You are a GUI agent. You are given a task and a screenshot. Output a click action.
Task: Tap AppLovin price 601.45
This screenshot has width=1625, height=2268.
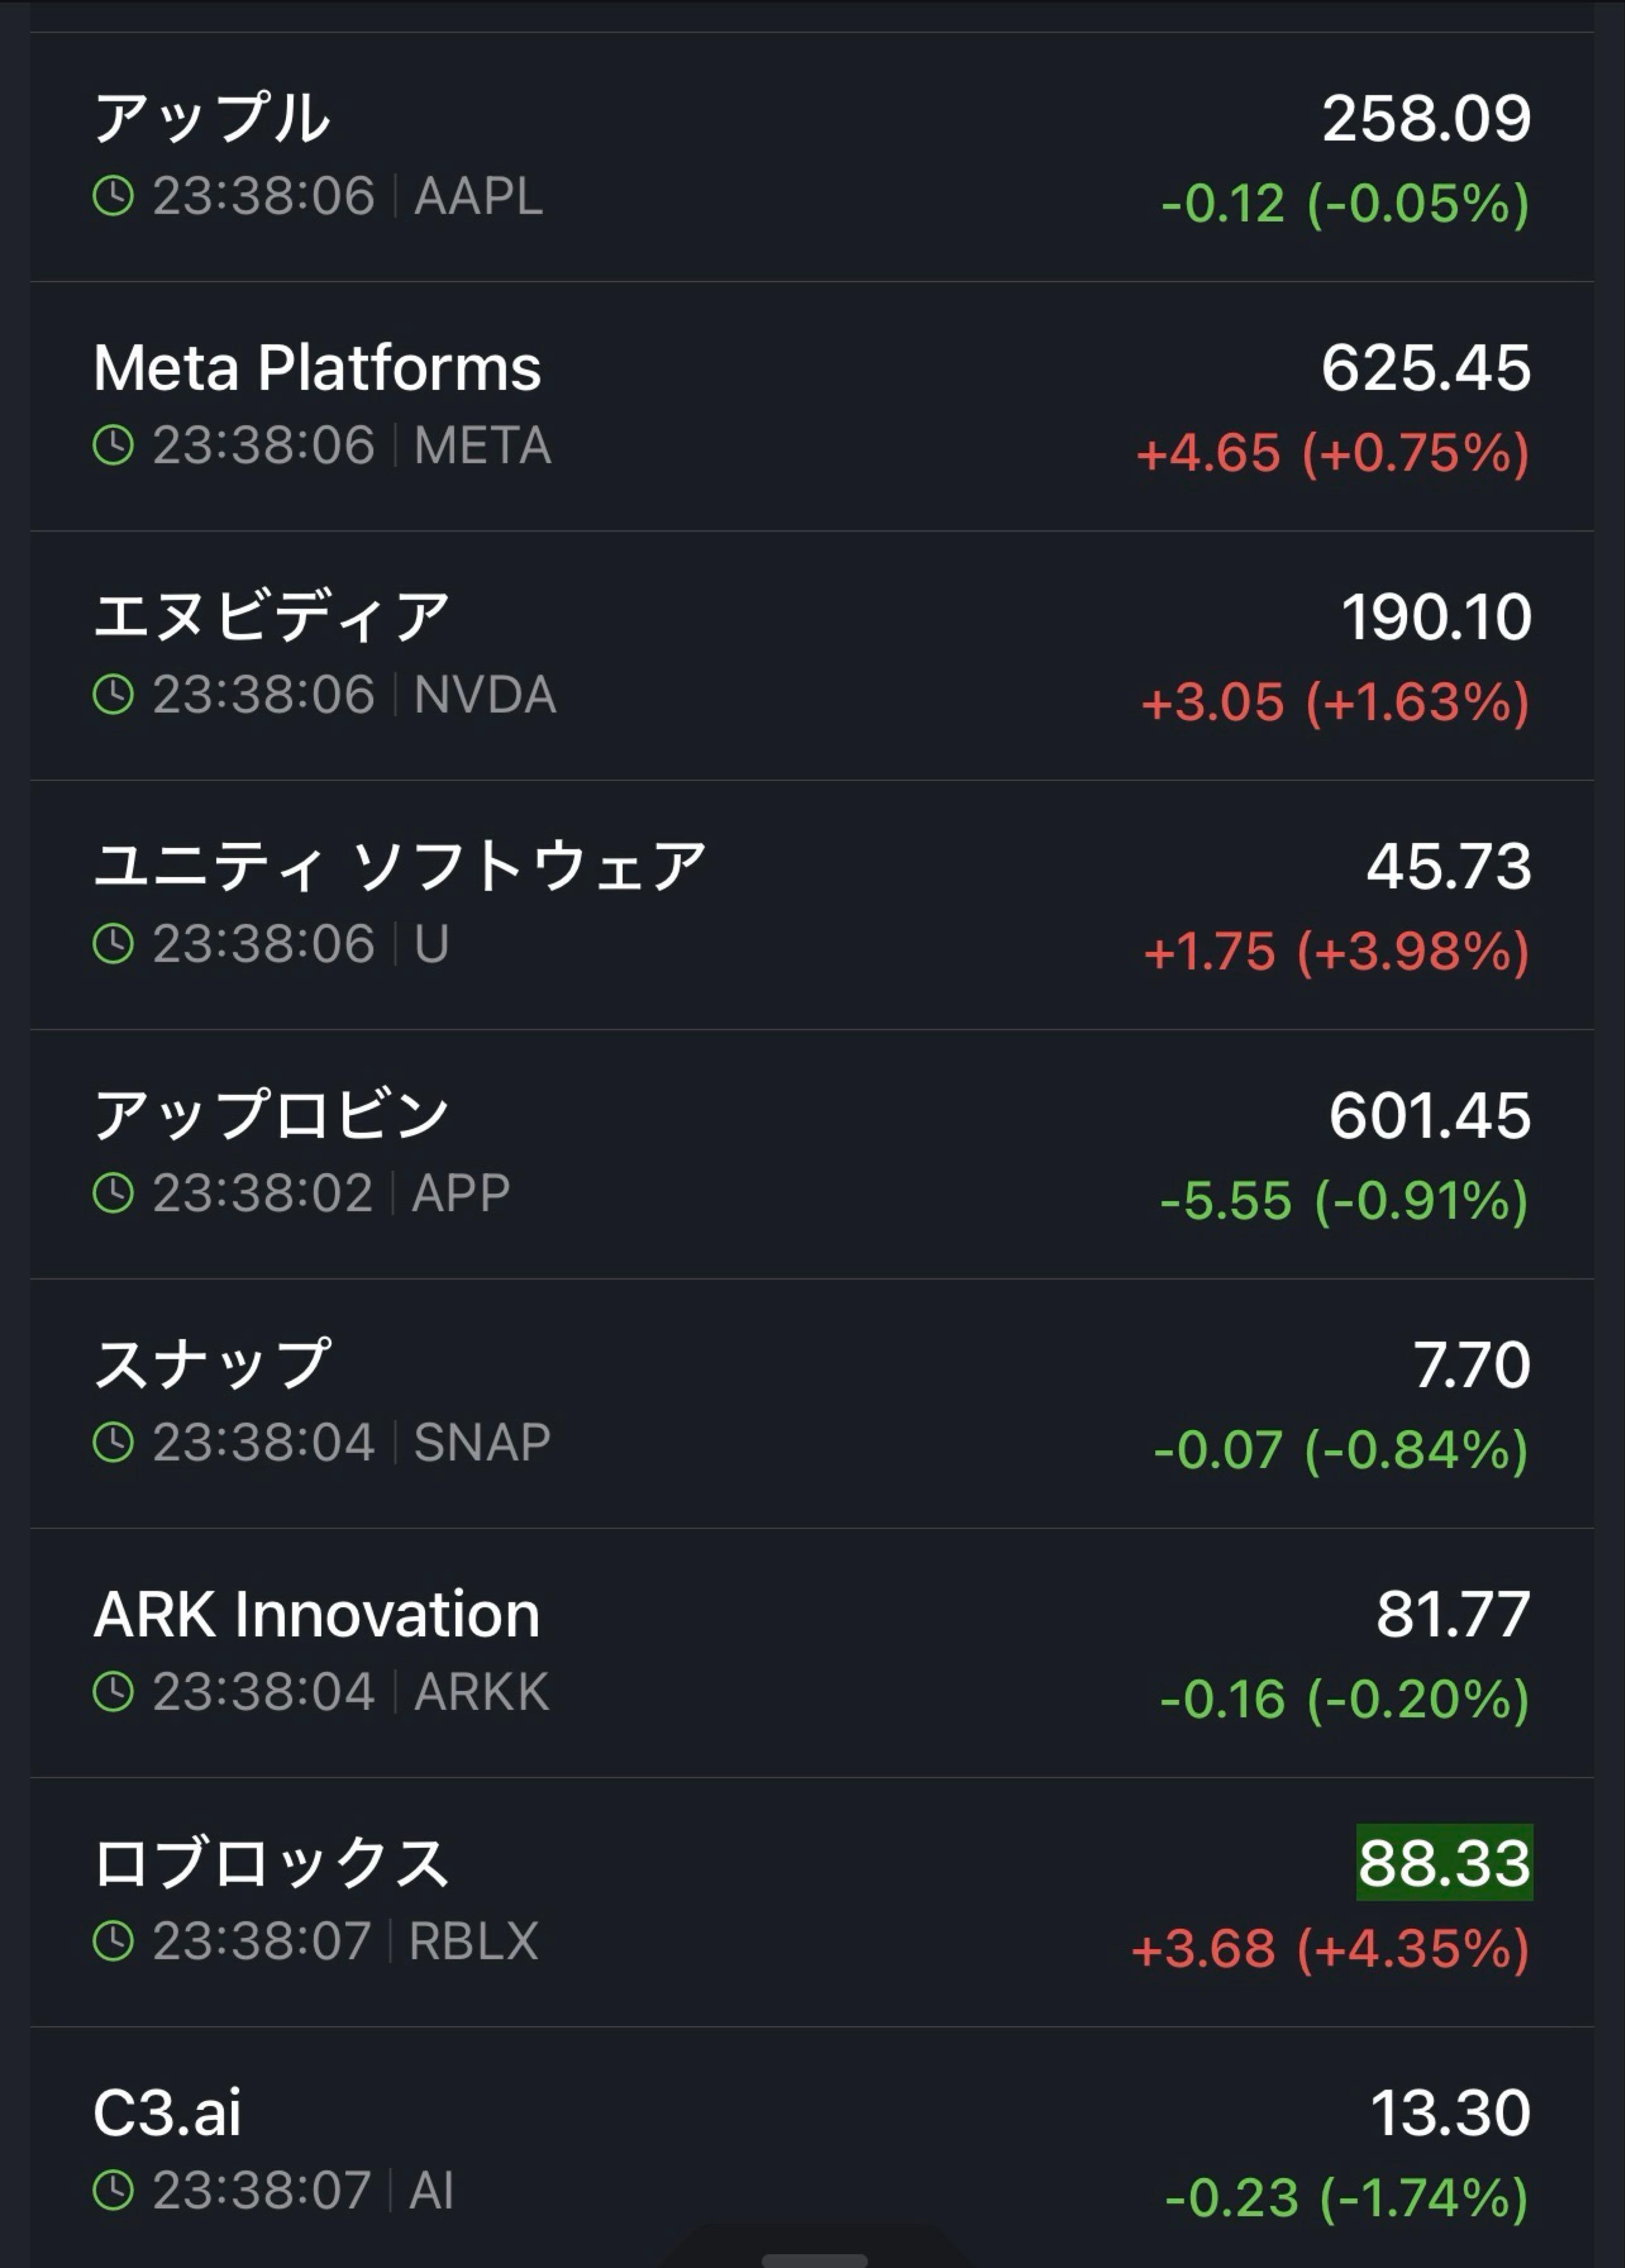click(1429, 1115)
